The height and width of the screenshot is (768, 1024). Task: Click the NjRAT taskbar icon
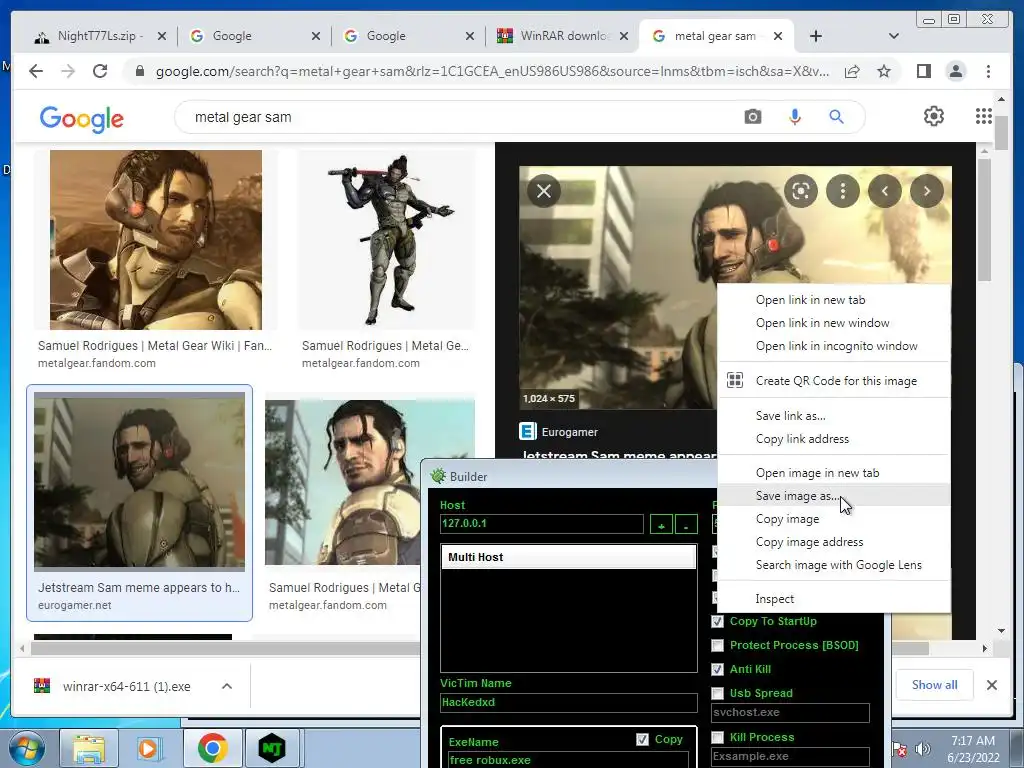[x=272, y=748]
